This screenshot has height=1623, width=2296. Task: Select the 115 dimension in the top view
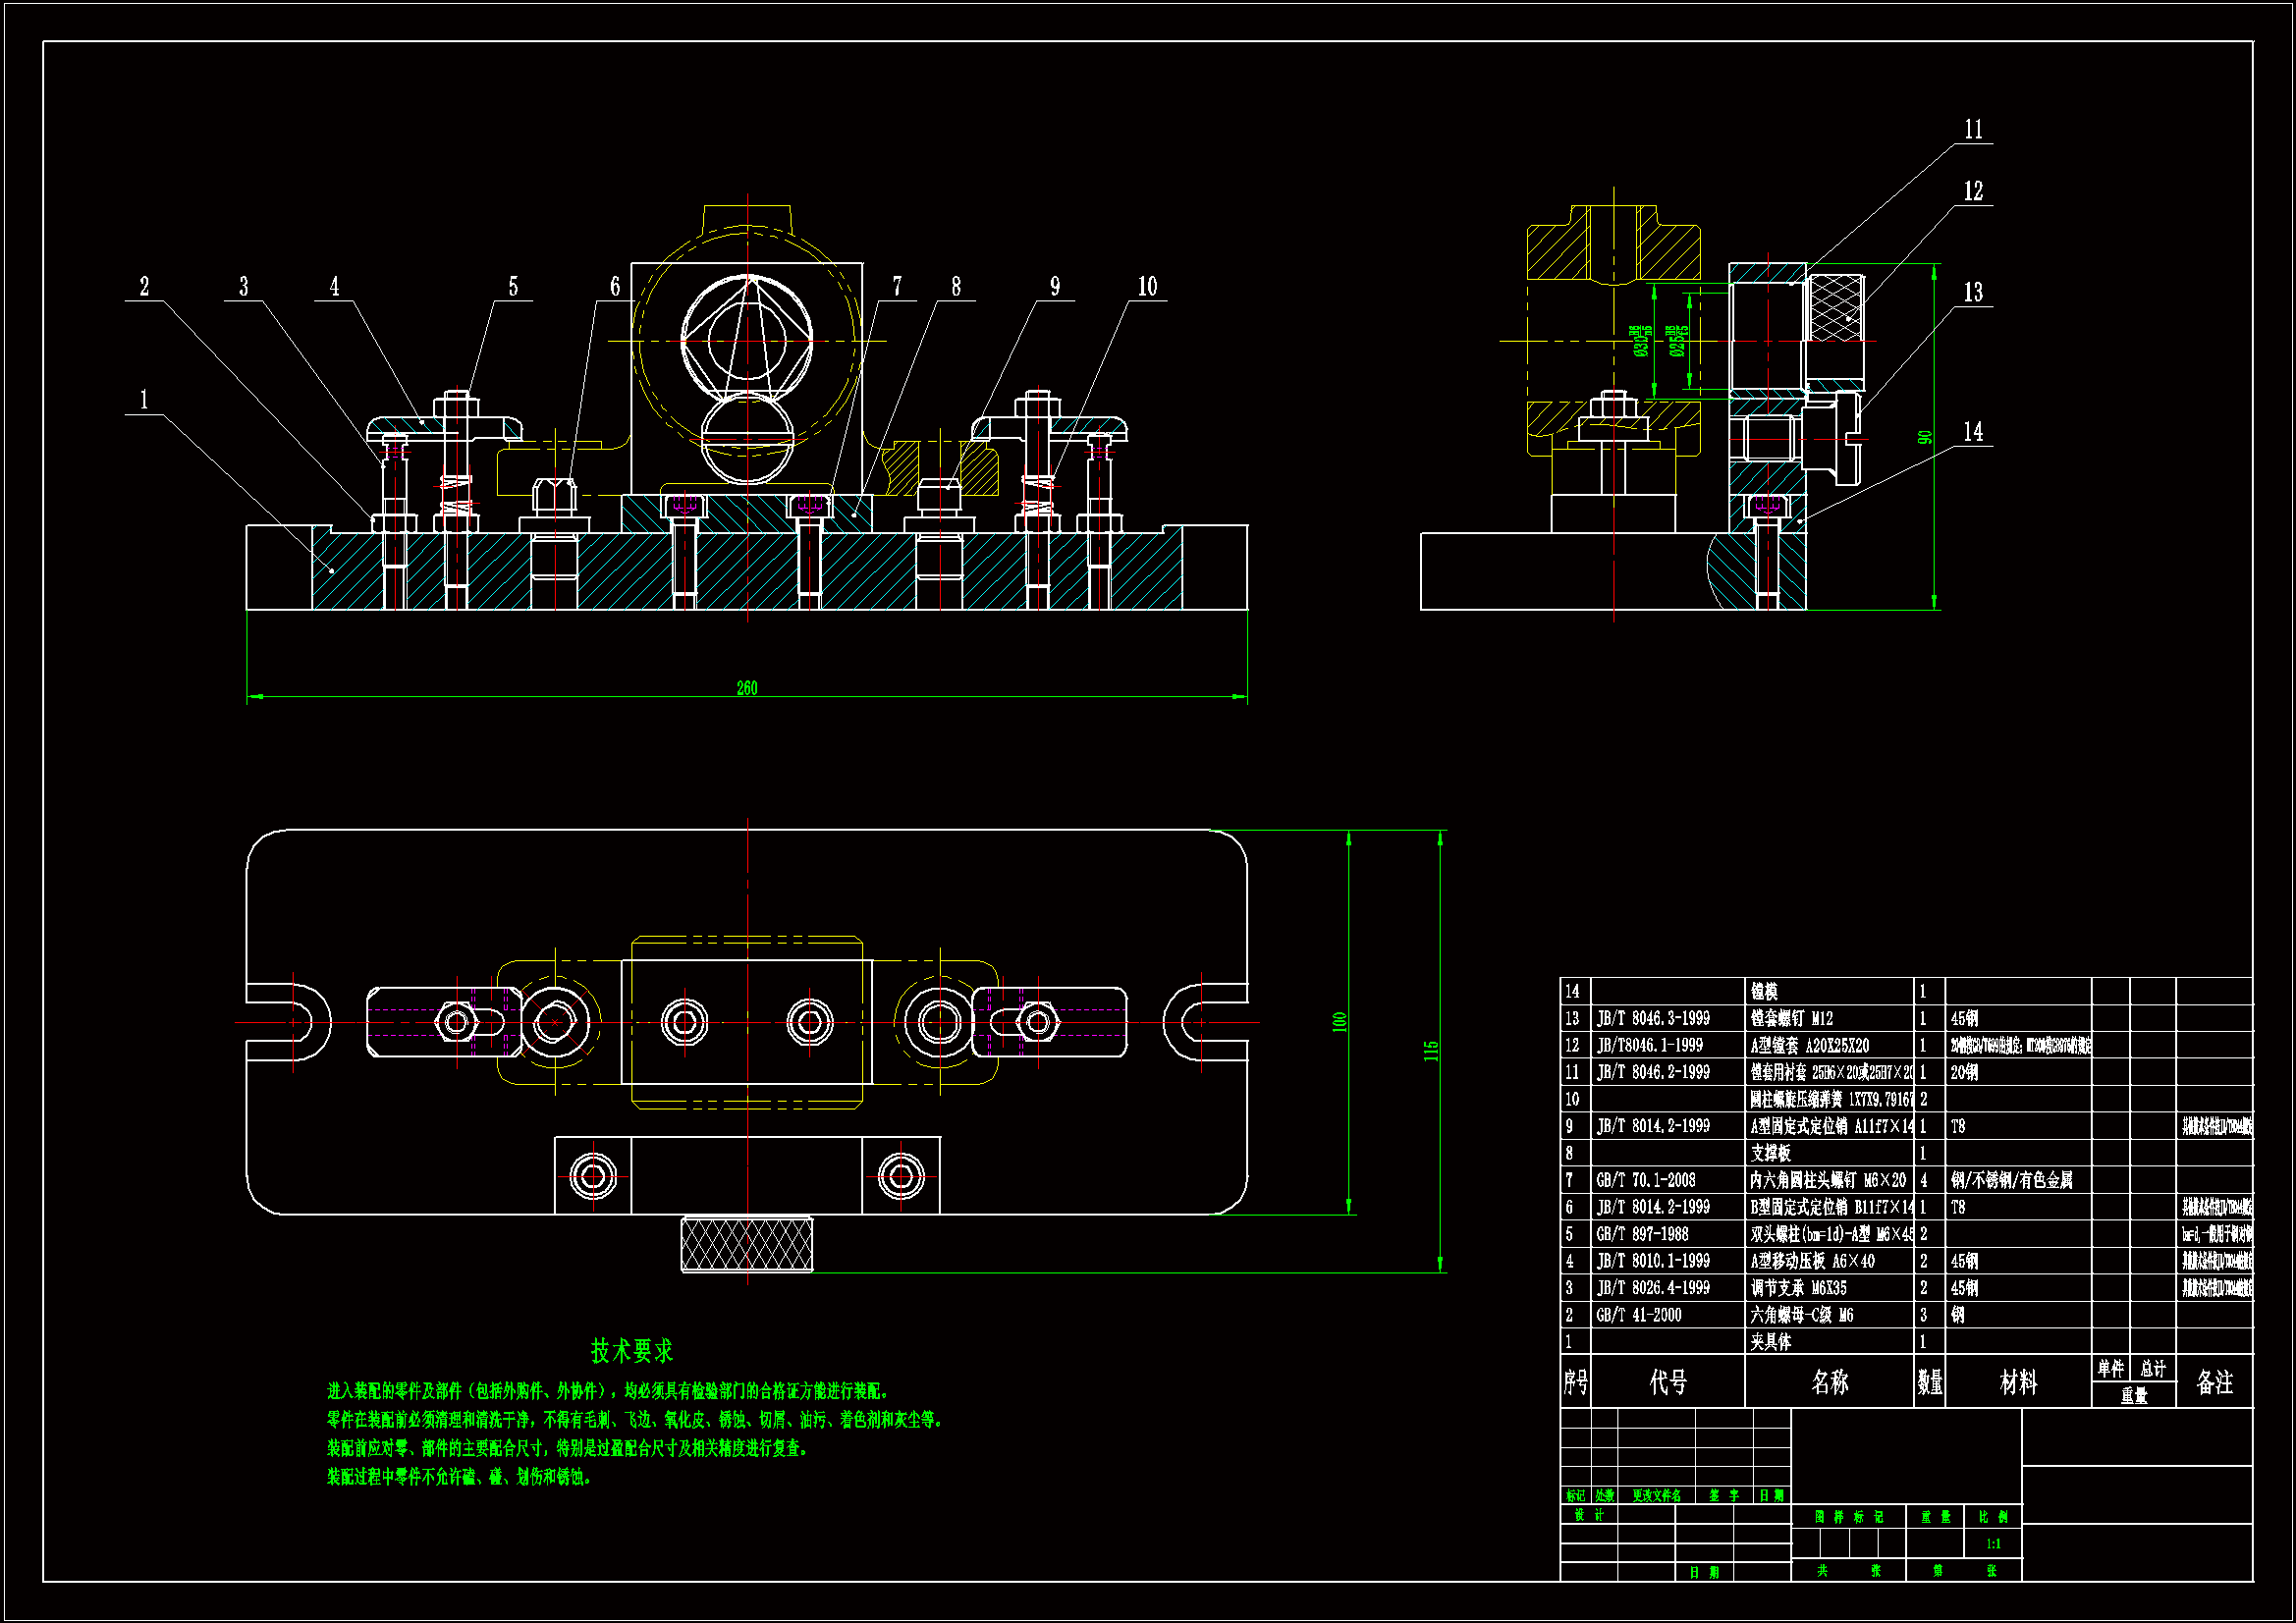pyautogui.click(x=1431, y=1050)
